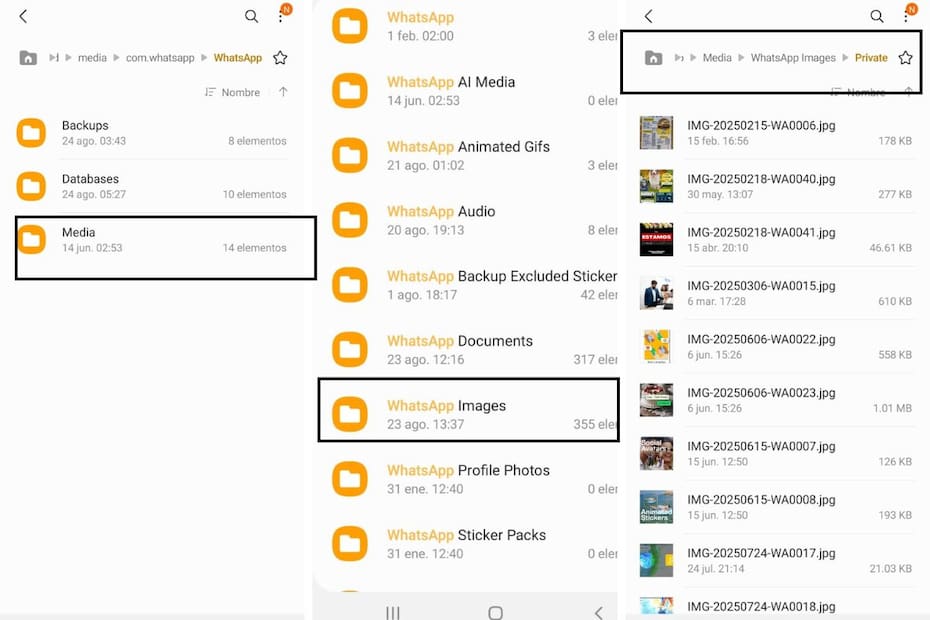Open thumbnail of IMG-20250615-WA0008.jpg

point(657,507)
